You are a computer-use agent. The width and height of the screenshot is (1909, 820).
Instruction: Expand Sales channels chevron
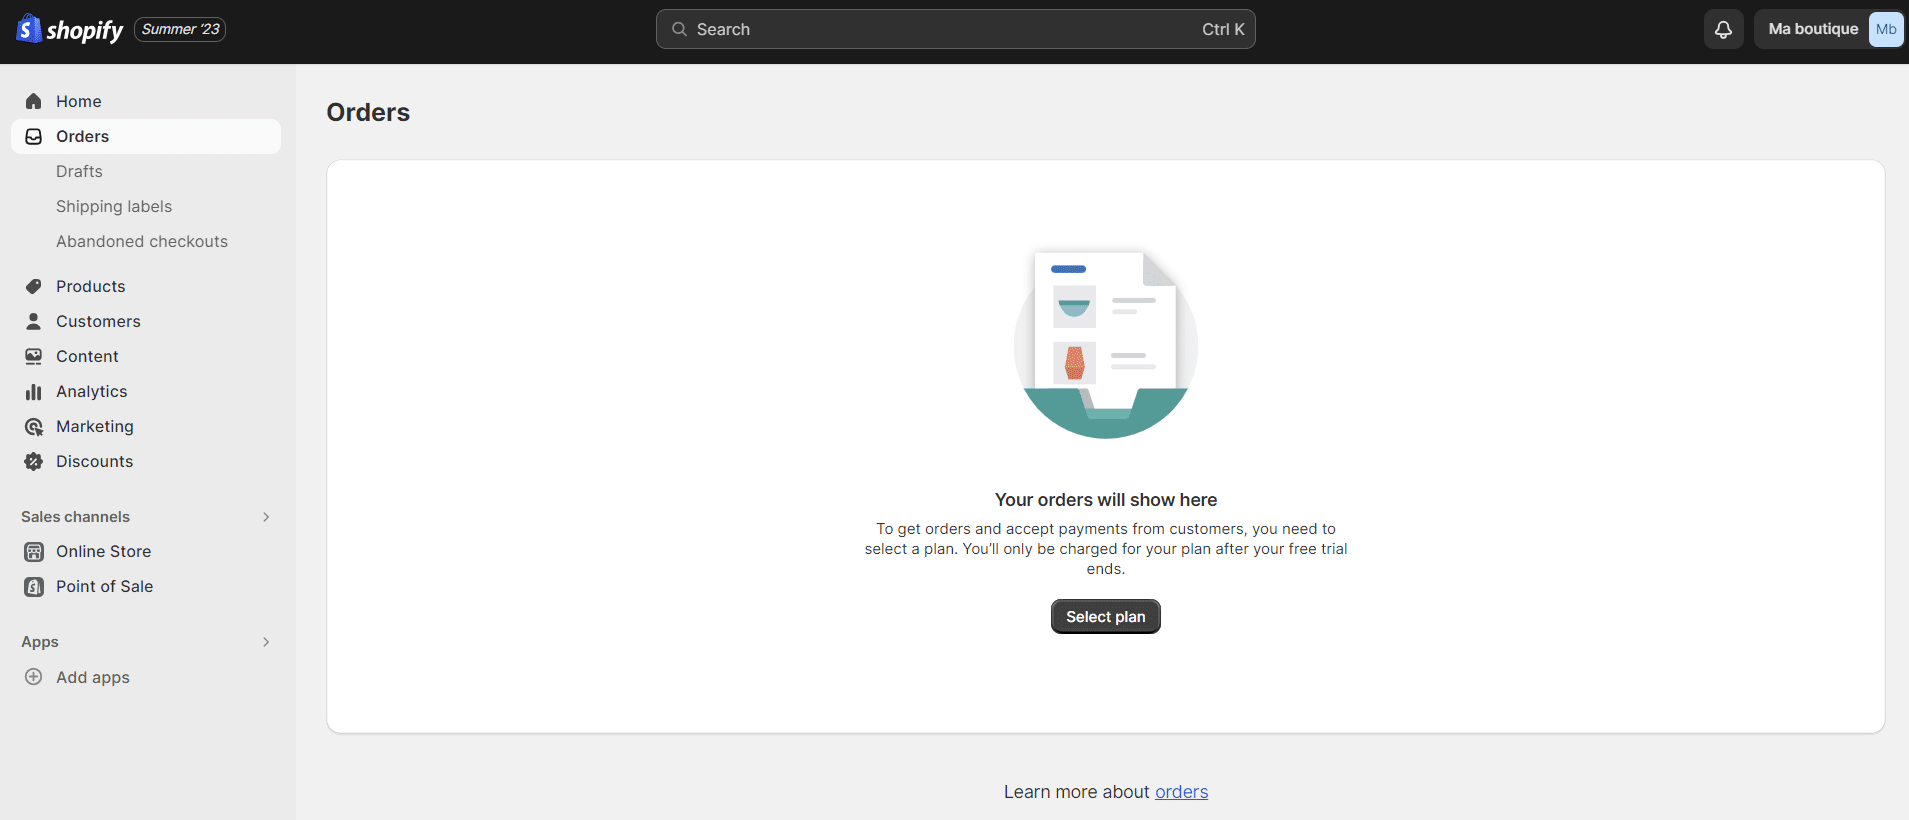(x=266, y=517)
